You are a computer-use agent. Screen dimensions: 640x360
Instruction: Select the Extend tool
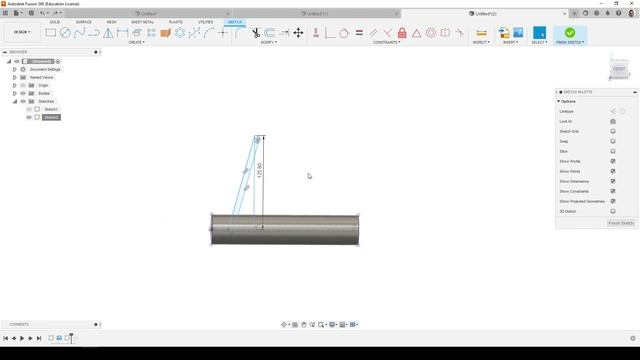284,33
